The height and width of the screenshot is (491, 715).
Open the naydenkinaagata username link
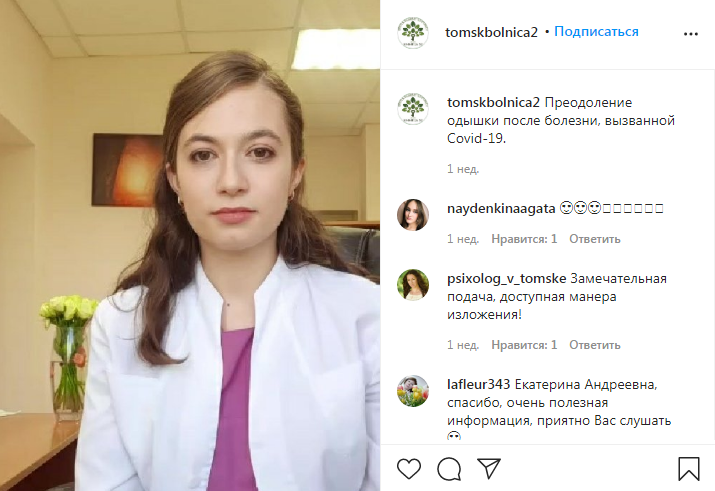pyautogui.click(x=501, y=209)
